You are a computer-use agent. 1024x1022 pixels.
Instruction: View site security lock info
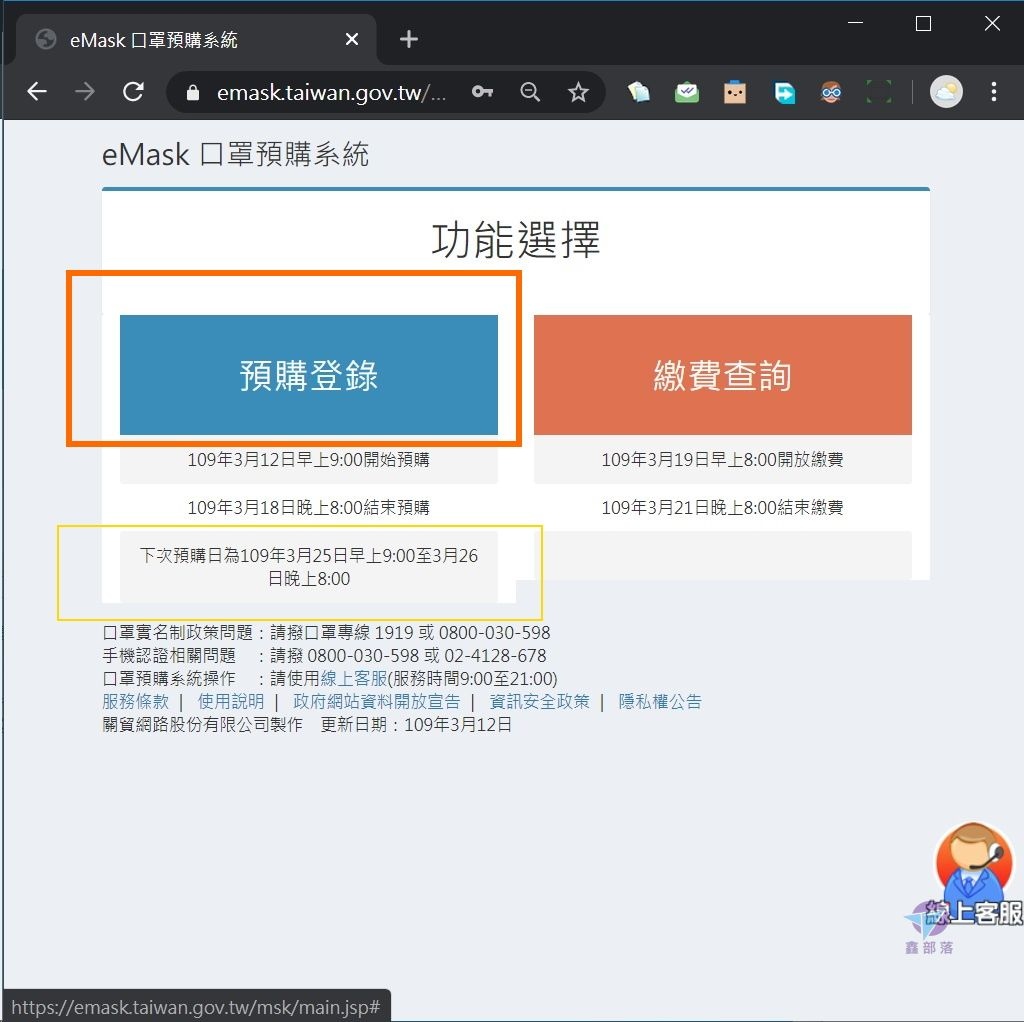[x=193, y=93]
